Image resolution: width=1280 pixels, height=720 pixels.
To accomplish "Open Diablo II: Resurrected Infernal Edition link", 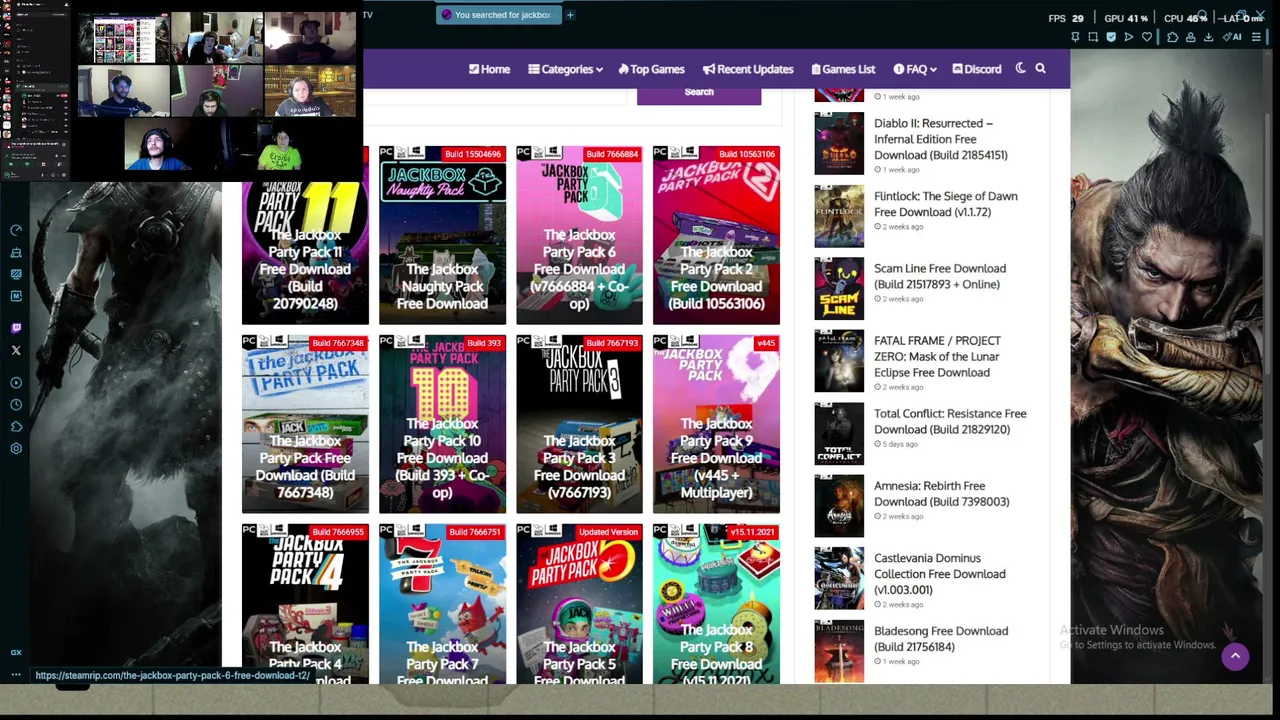I will point(940,139).
